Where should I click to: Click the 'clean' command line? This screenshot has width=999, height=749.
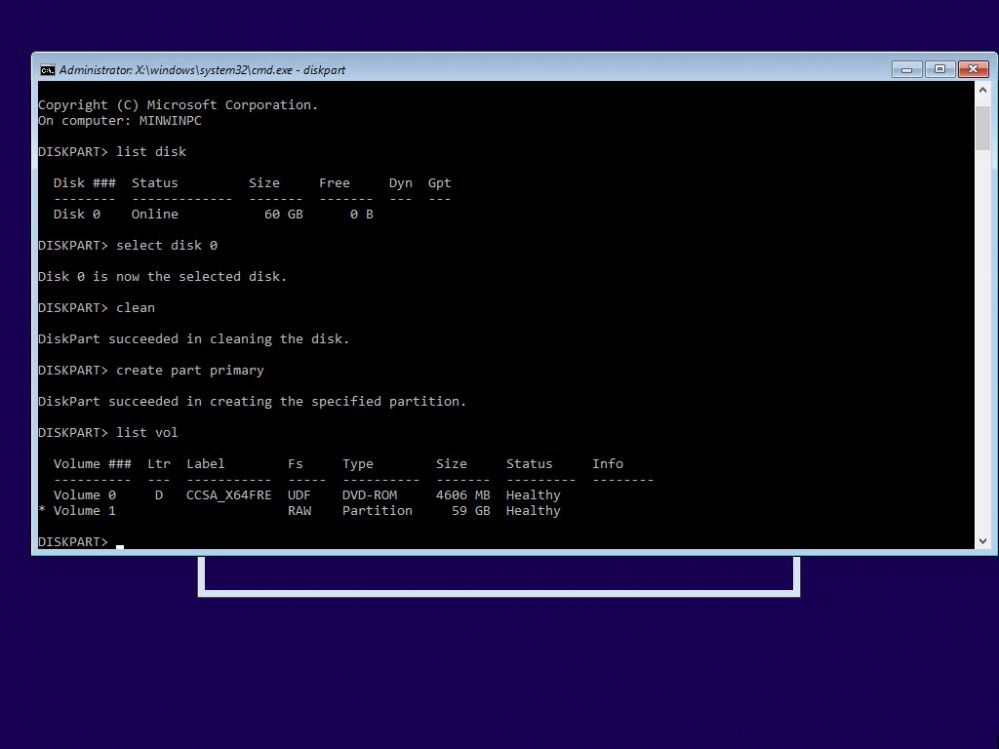pyautogui.click(x=96, y=308)
